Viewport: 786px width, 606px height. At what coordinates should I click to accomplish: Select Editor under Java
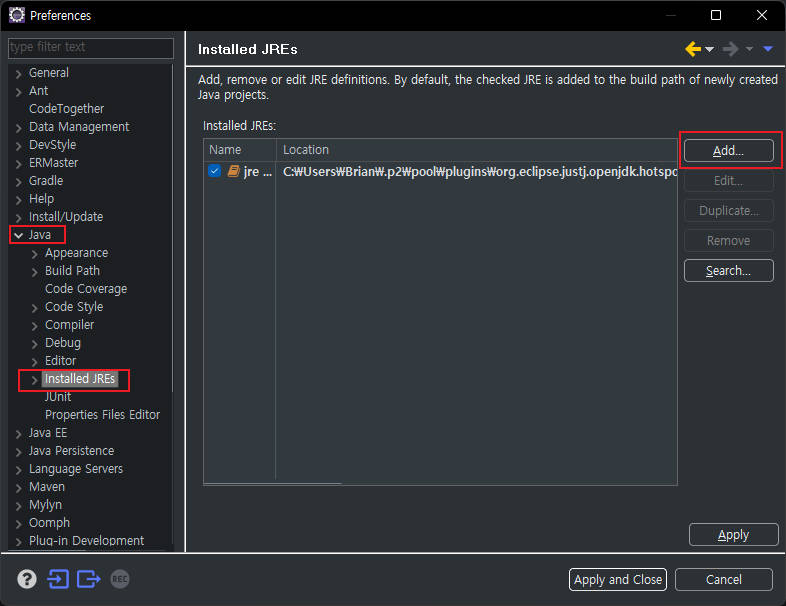[60, 361]
